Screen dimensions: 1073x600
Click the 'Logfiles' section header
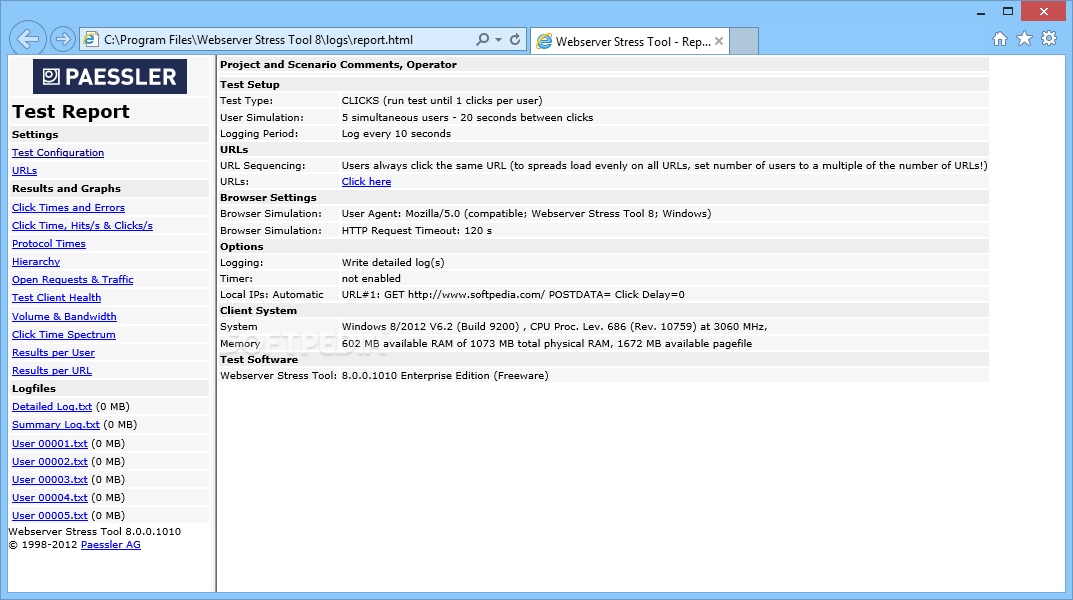[x=34, y=388]
